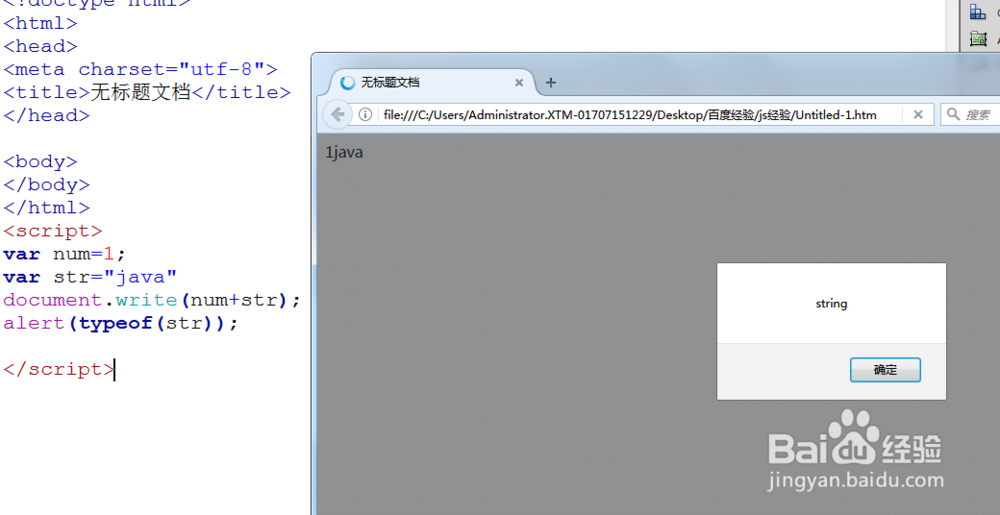Click the magnifier search icon
The height and width of the screenshot is (515, 1000).
[x=953, y=114]
